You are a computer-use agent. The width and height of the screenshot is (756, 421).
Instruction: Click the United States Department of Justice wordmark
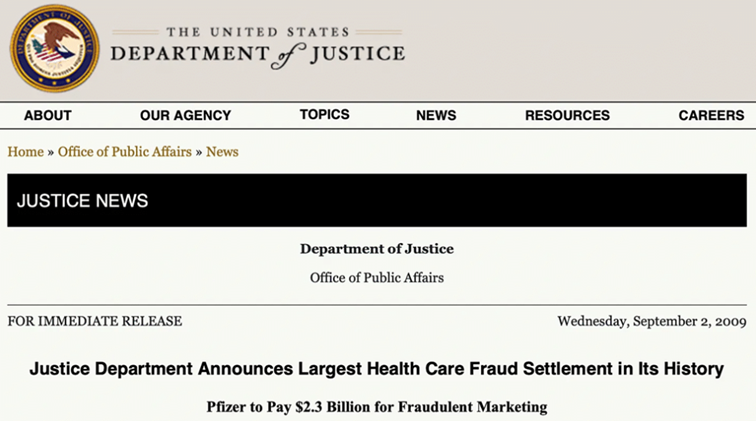click(257, 47)
